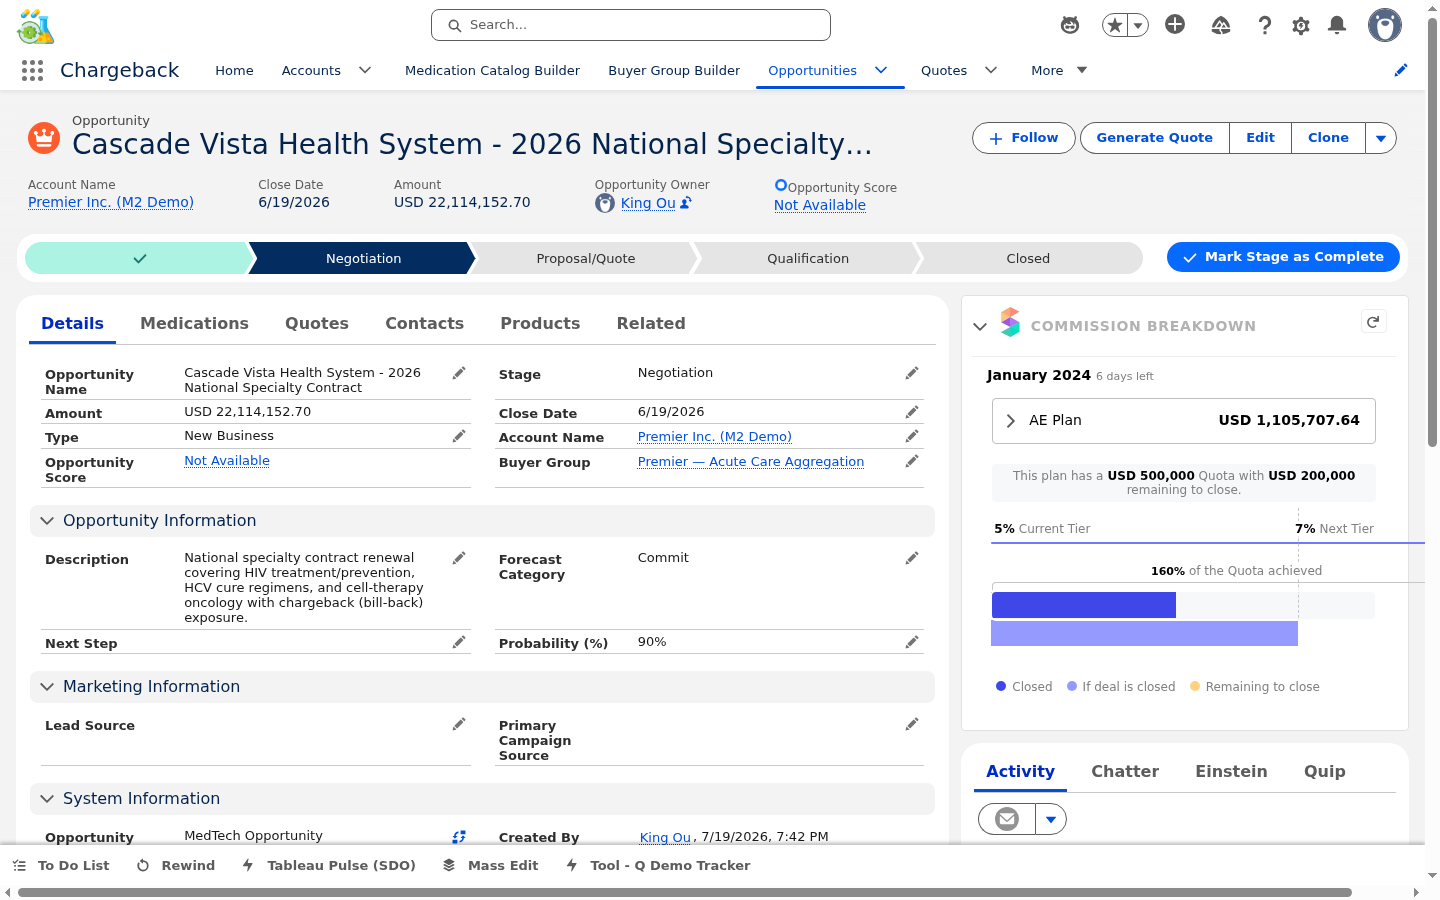Open the Help question mark icon
Image resolution: width=1440 pixels, height=900 pixels.
1265,25
